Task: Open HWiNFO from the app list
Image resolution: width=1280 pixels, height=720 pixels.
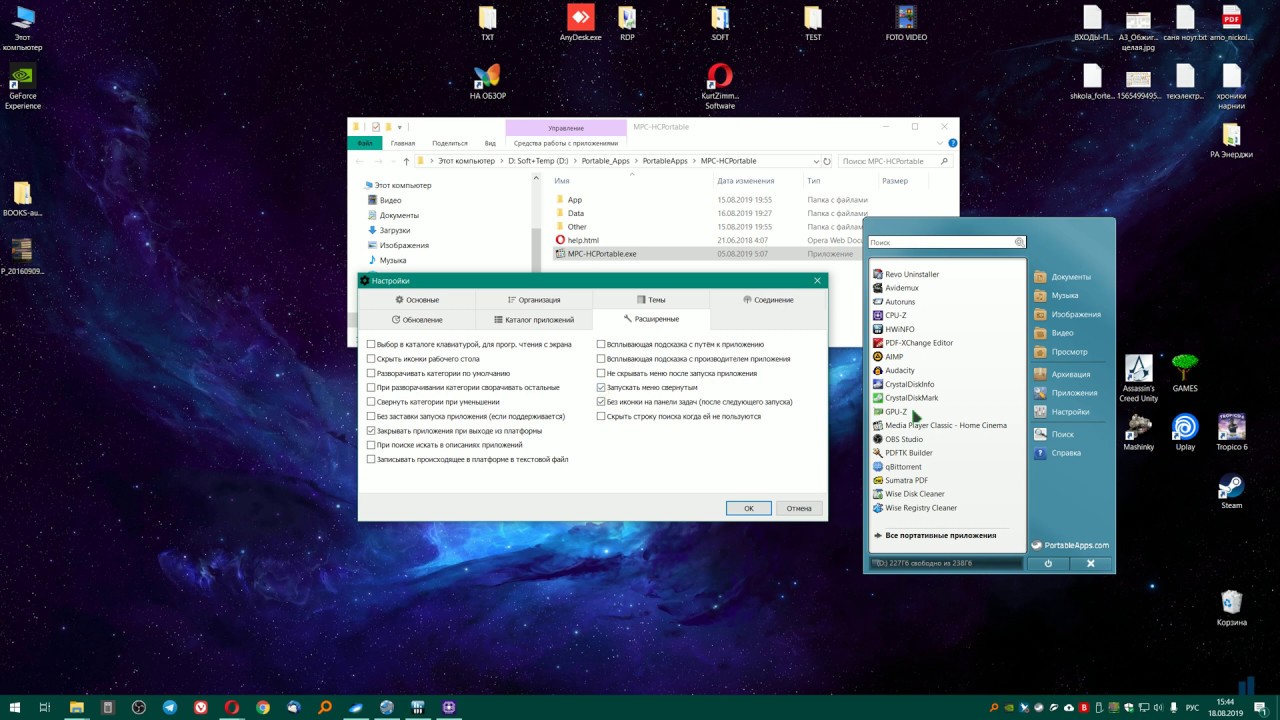Action: click(893, 329)
